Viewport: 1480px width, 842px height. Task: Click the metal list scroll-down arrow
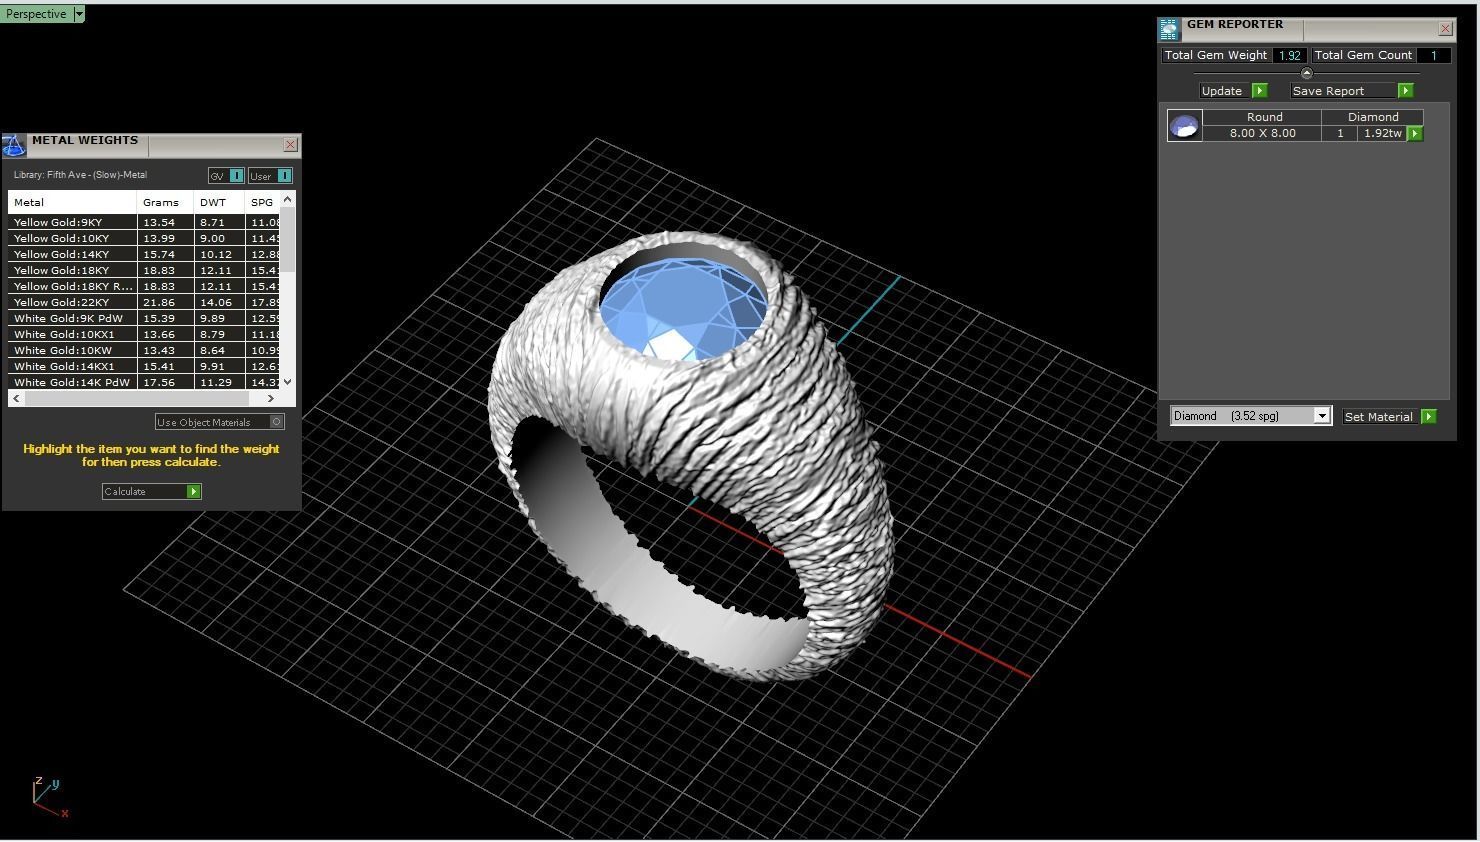288,382
